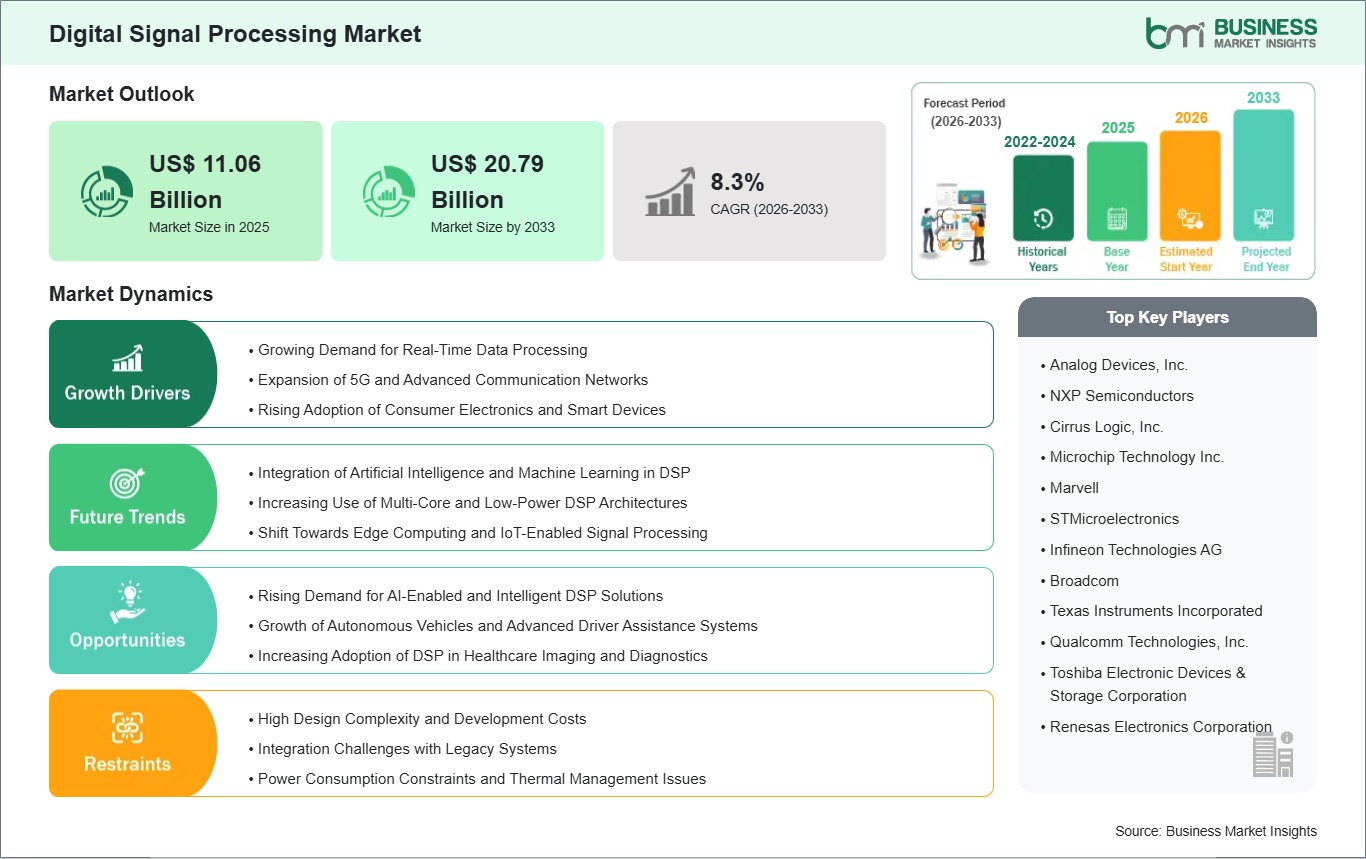The width and height of the screenshot is (1366, 859).
Task: Click the 2025 market size donut icon
Action: coord(107,191)
